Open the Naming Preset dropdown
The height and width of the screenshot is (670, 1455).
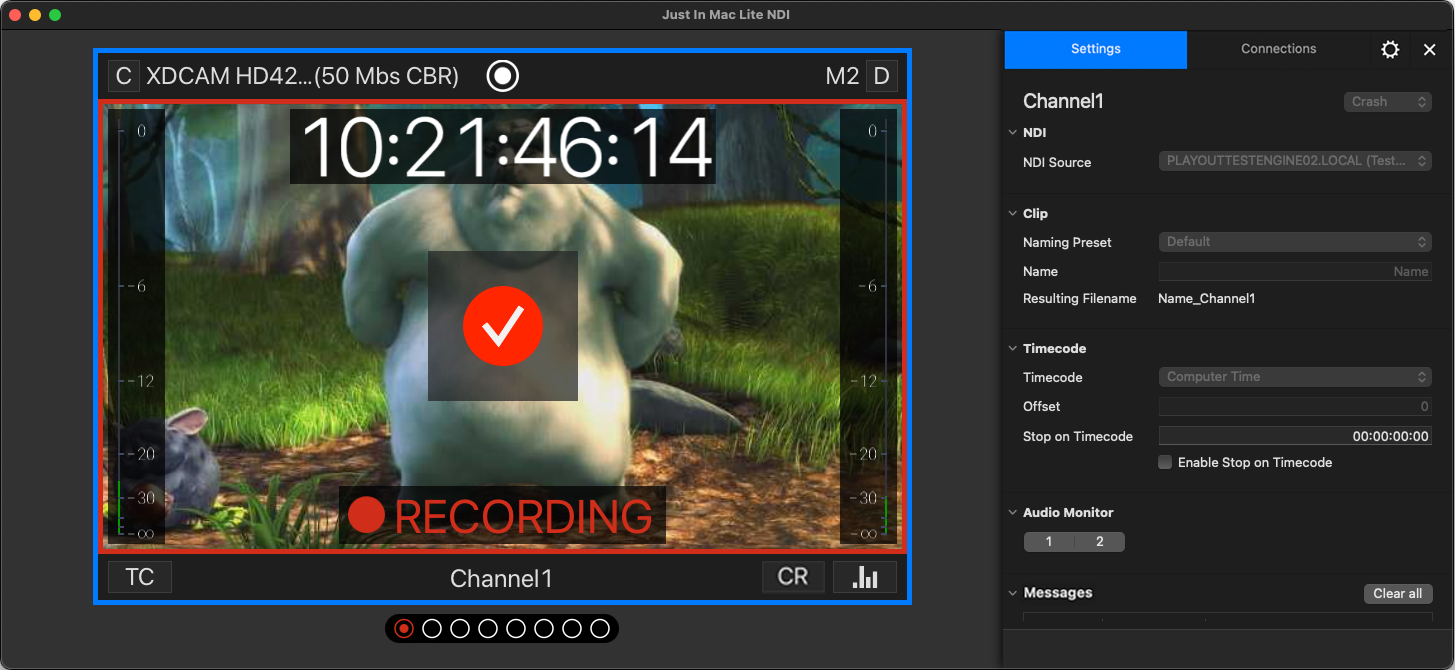1295,242
